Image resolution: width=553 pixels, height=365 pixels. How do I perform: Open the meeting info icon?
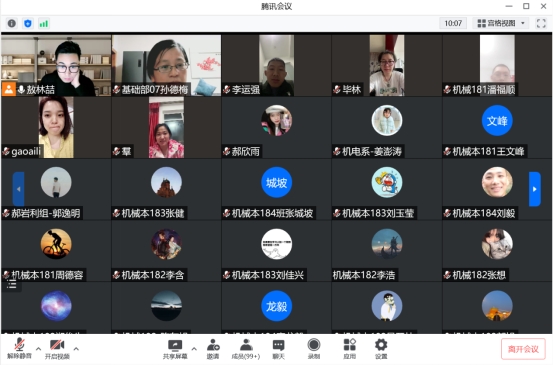tap(12, 23)
